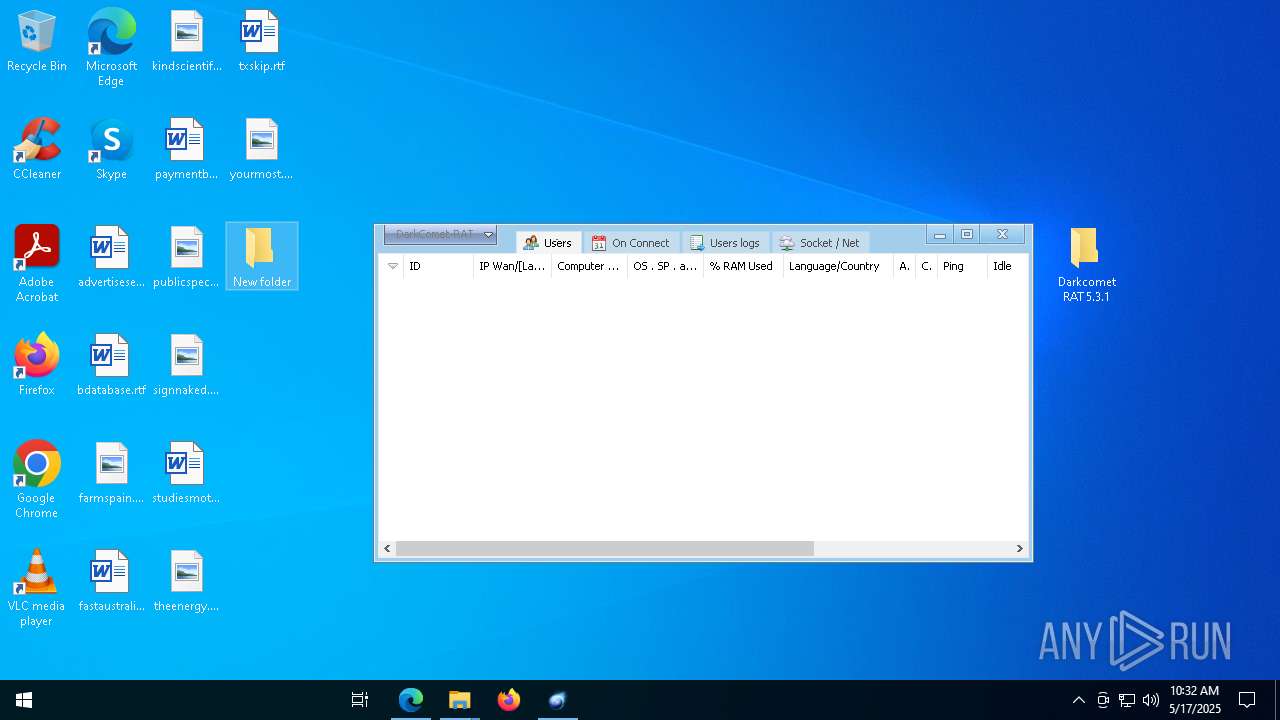Click the ID column header

(438, 266)
